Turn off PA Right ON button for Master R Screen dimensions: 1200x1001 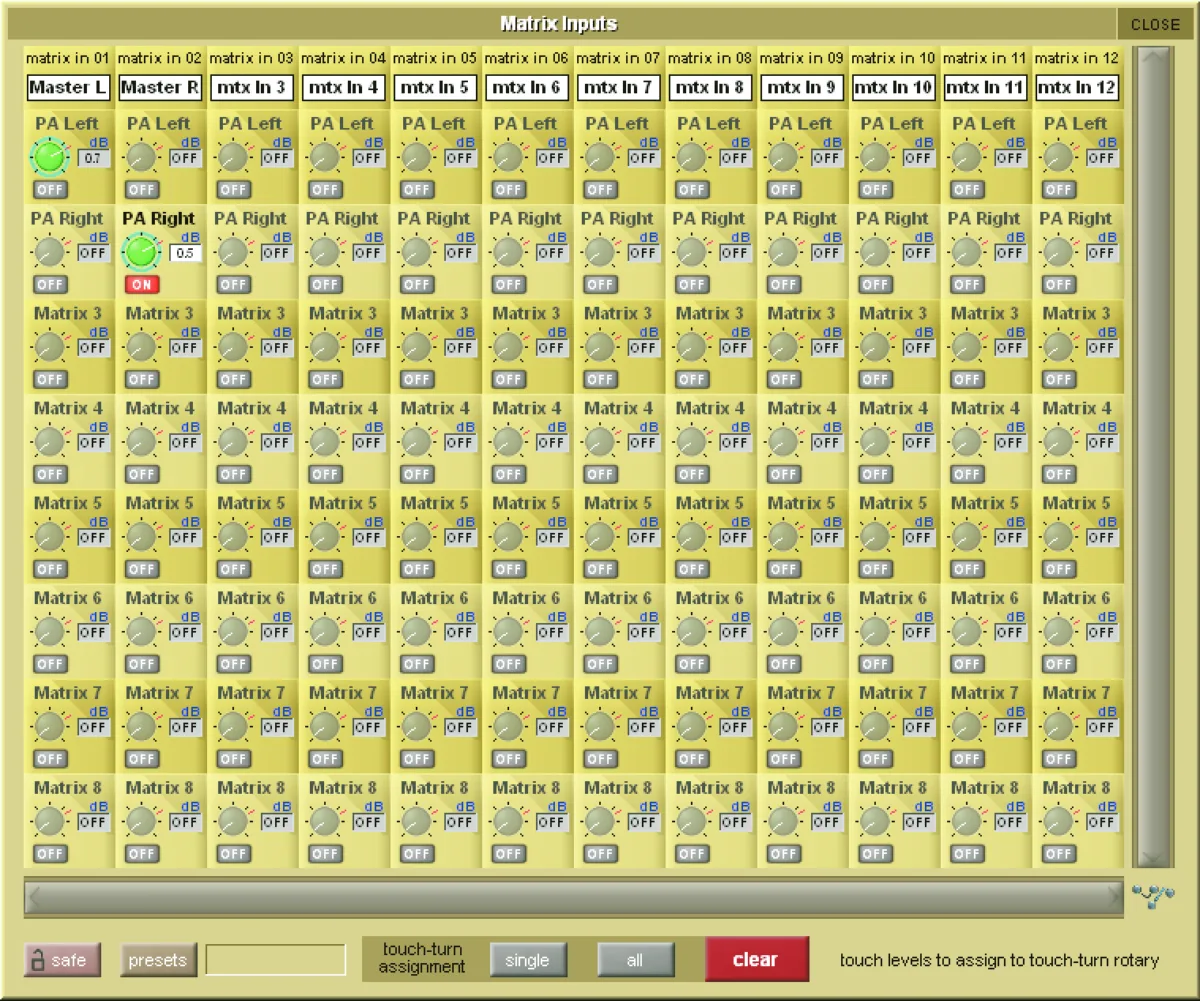point(142,284)
